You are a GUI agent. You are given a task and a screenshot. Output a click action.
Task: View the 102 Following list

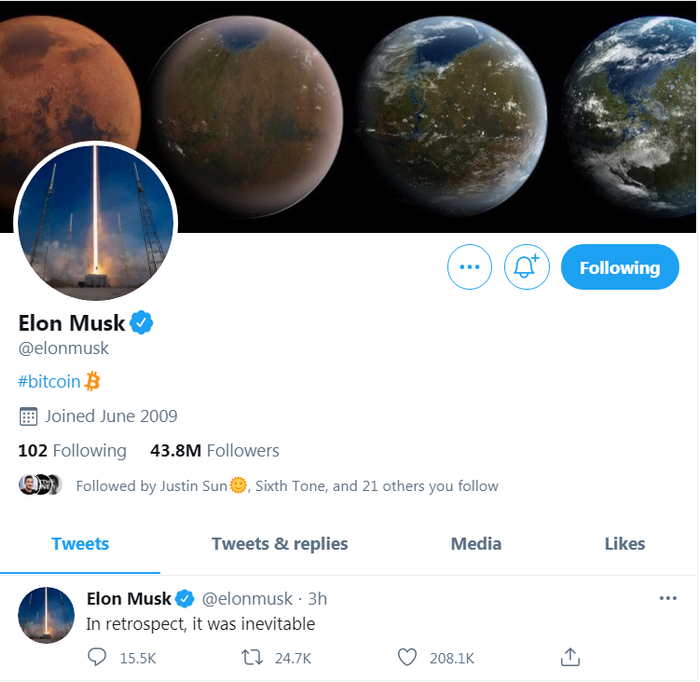click(x=72, y=450)
